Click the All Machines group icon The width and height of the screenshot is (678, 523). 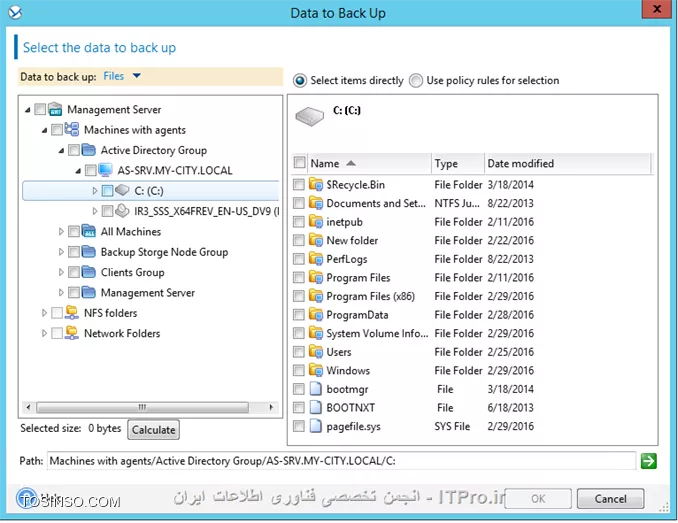click(x=89, y=231)
